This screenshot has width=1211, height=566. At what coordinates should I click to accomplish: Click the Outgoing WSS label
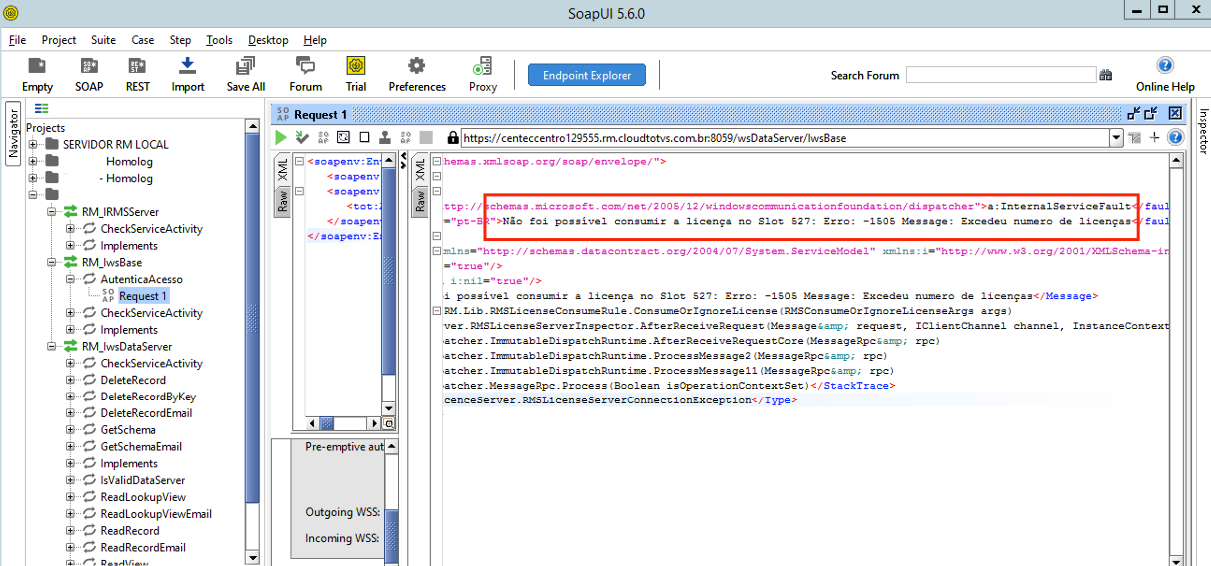pyautogui.click(x=342, y=512)
